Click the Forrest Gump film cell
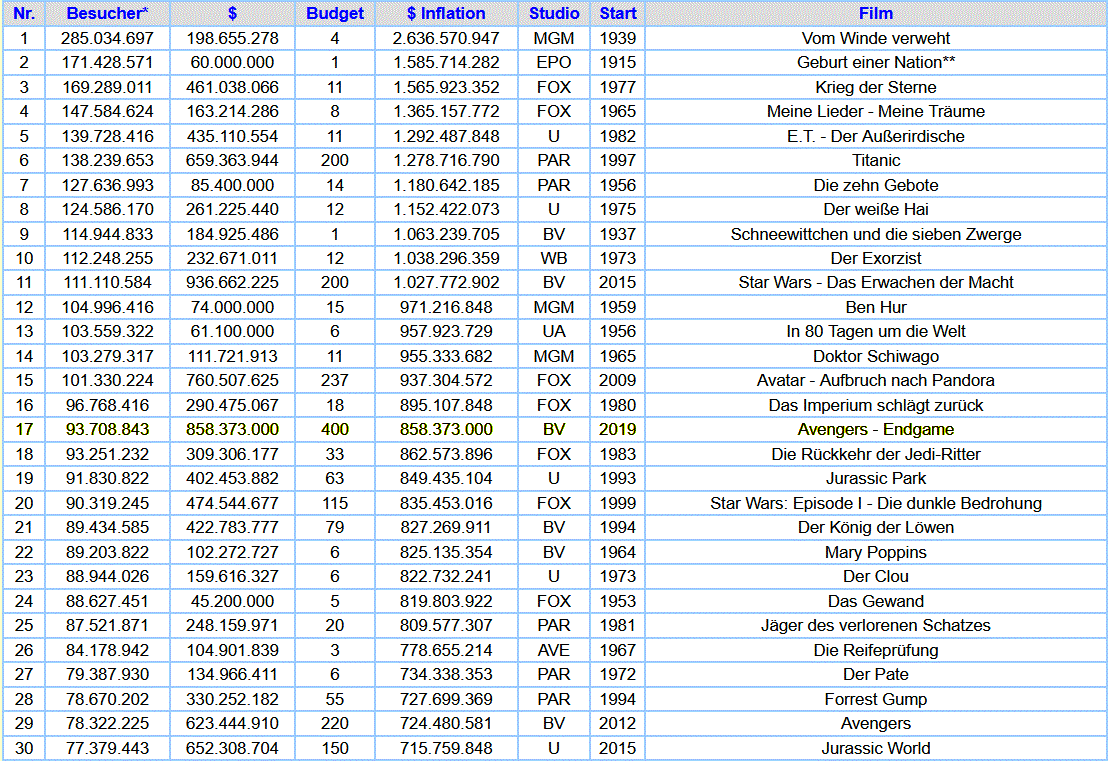 tap(876, 699)
